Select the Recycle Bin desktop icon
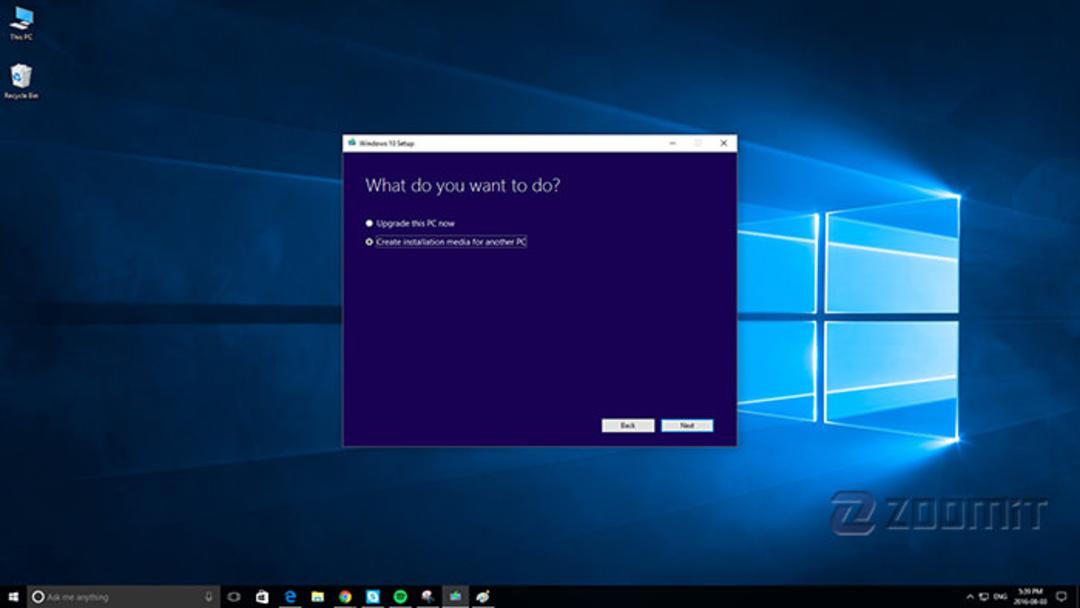The image size is (1080, 608). coord(21,81)
